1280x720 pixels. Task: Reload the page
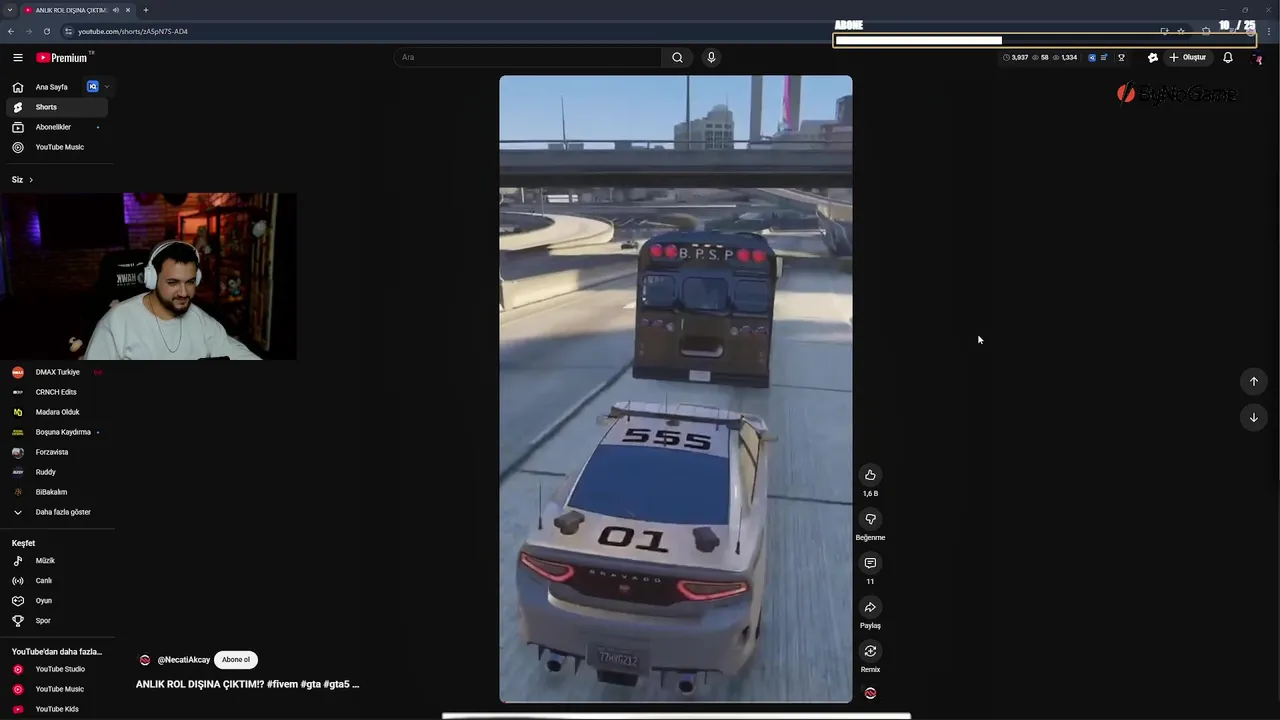point(46,31)
